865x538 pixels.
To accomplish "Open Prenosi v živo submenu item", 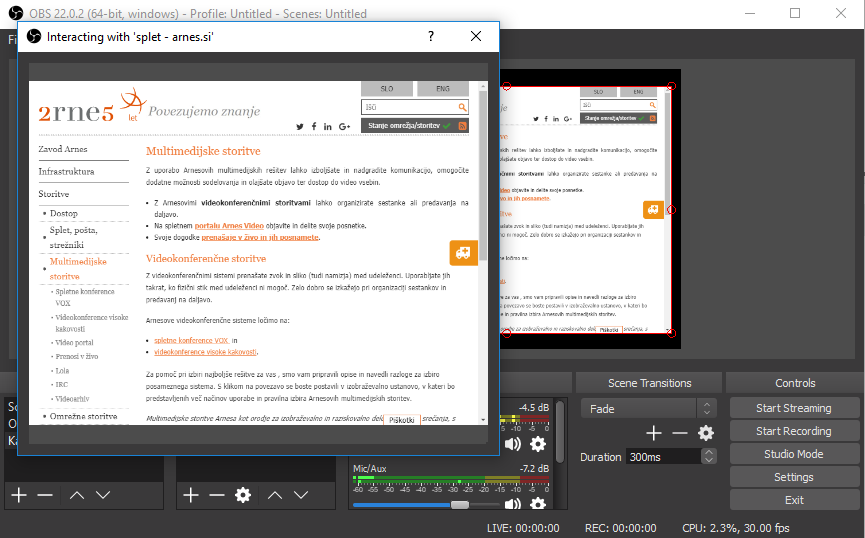I will tap(77, 356).
